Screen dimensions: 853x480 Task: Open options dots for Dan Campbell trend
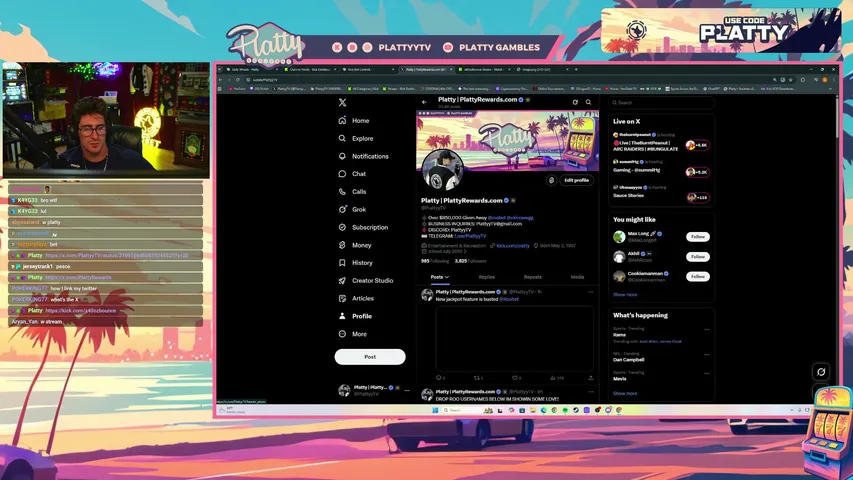coord(707,354)
